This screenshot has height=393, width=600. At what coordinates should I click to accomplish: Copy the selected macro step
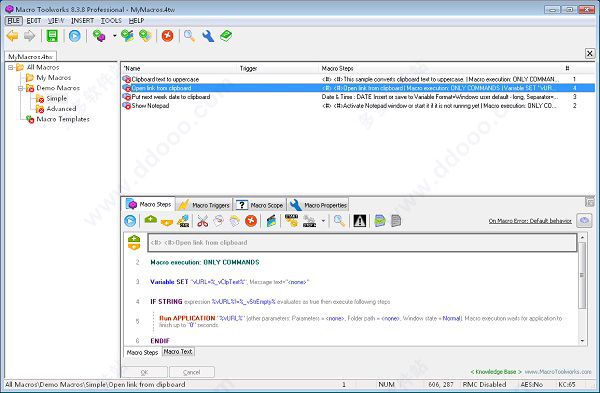[x=218, y=221]
